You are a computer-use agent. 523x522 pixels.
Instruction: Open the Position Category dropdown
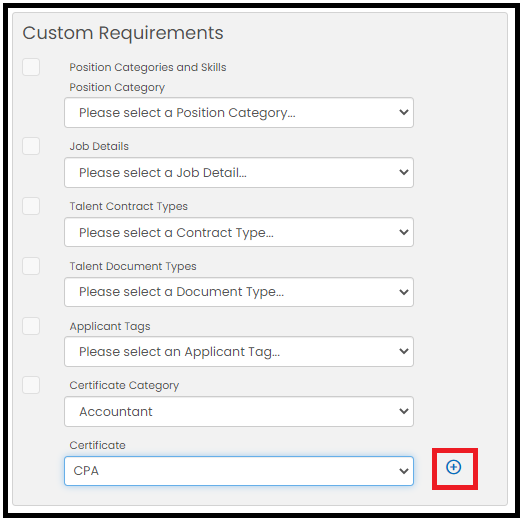[x=239, y=112]
